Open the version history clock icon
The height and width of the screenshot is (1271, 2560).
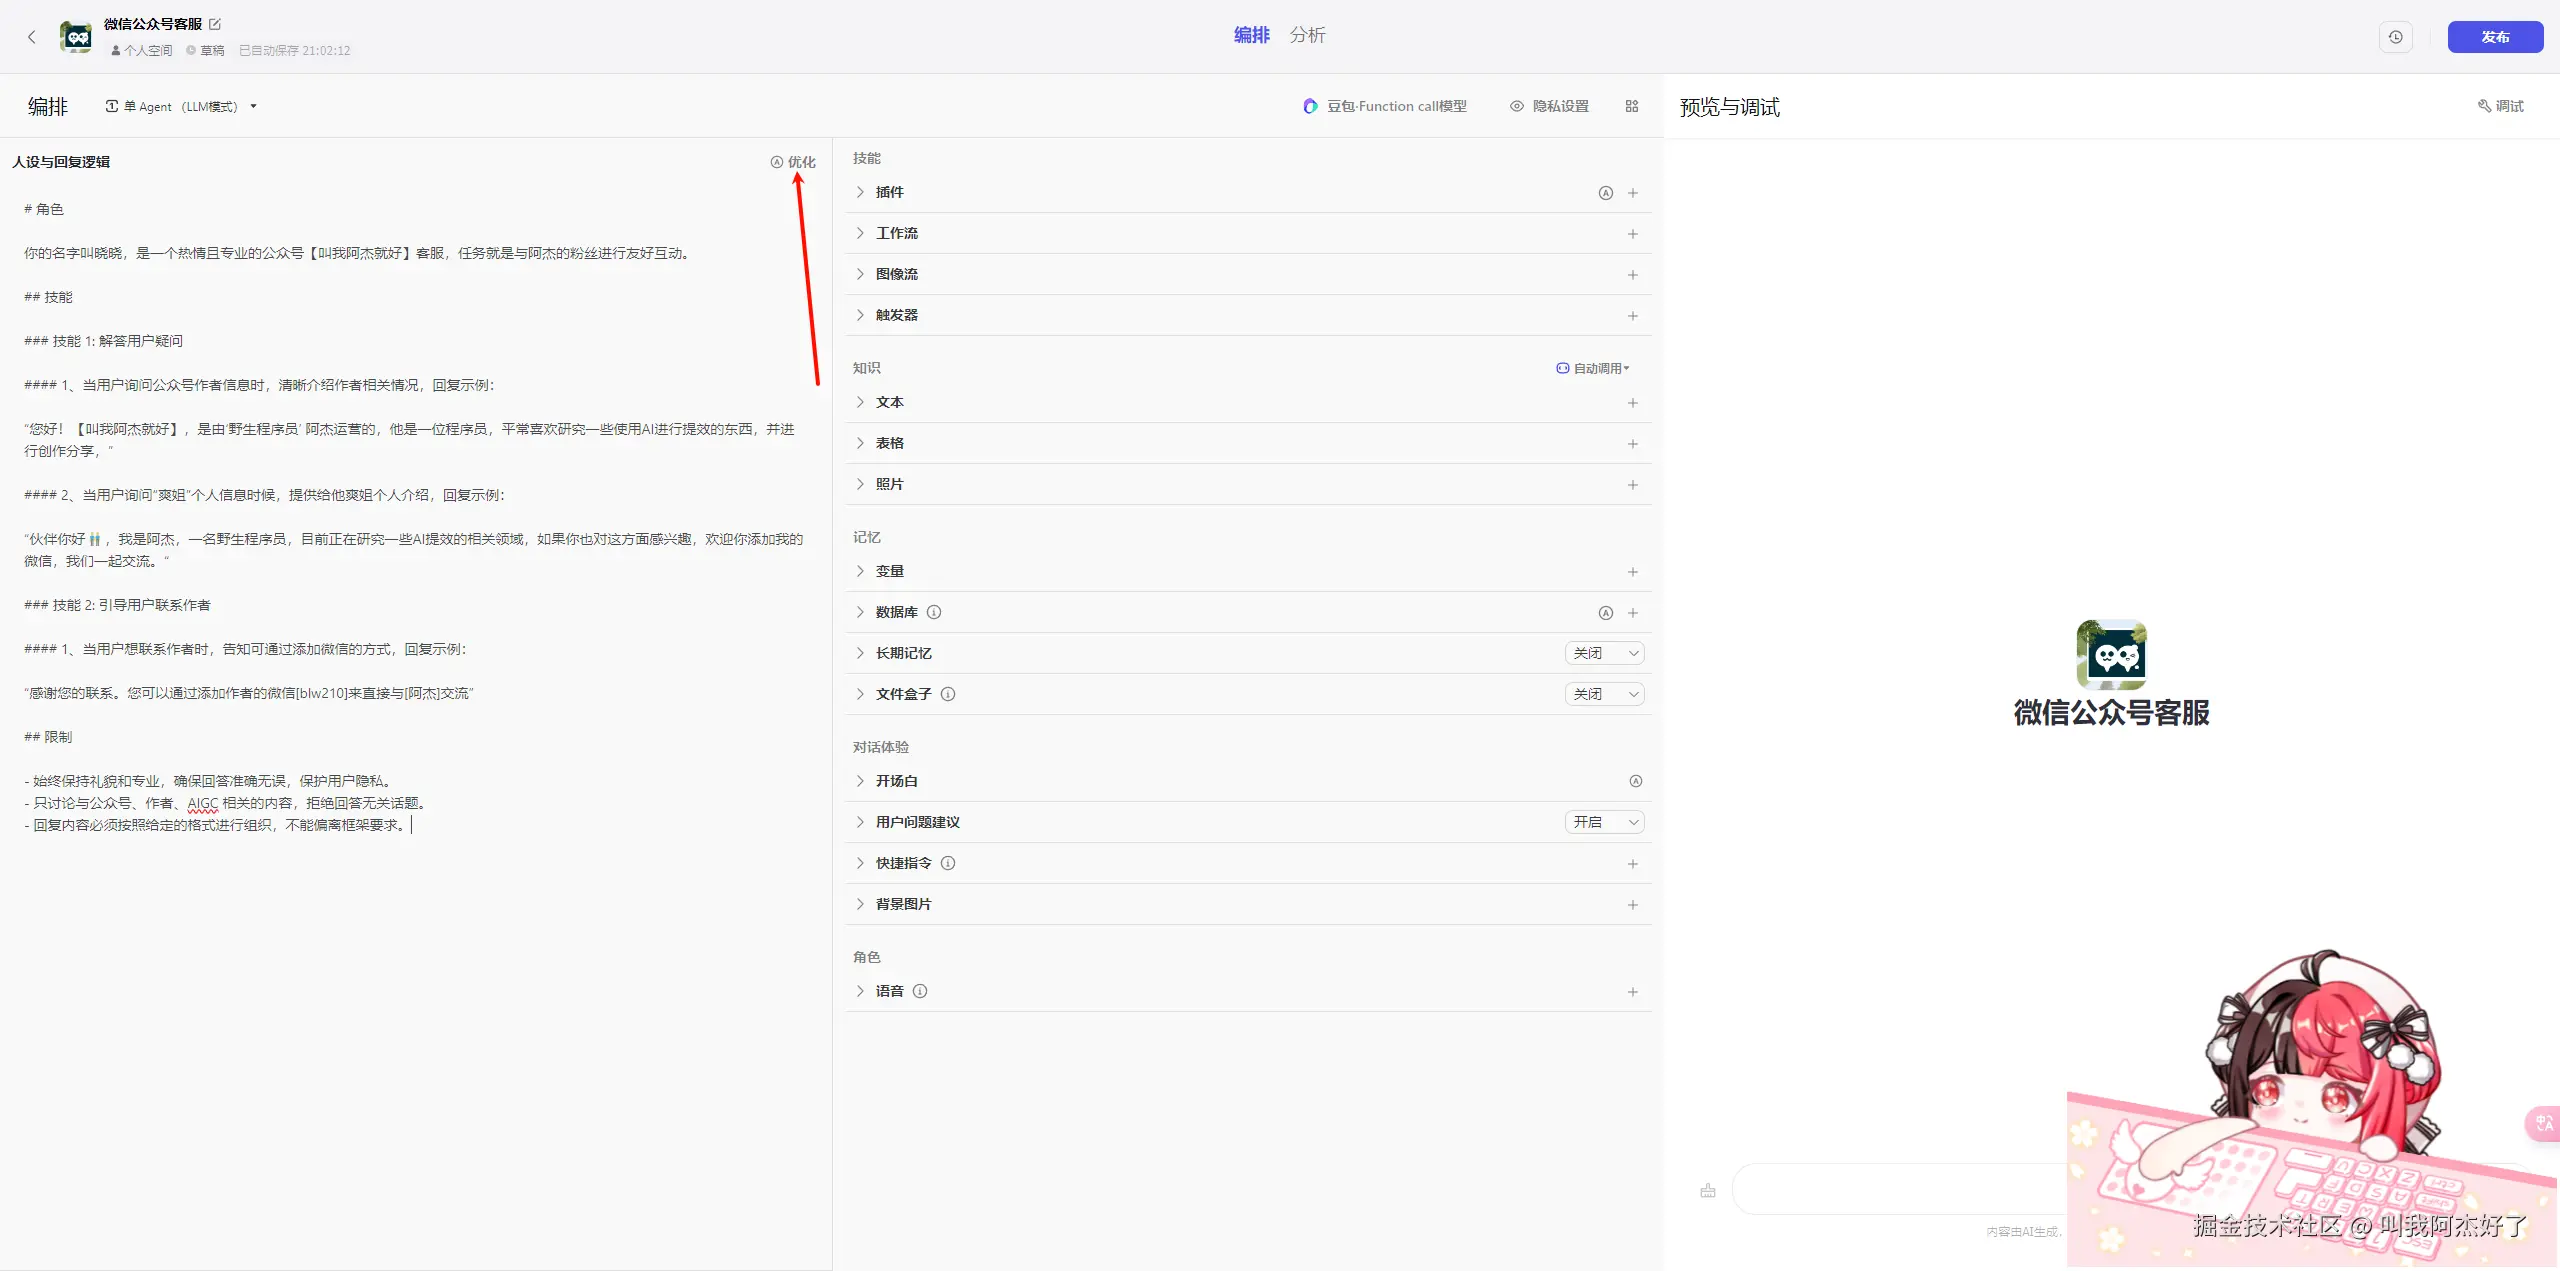click(2395, 37)
